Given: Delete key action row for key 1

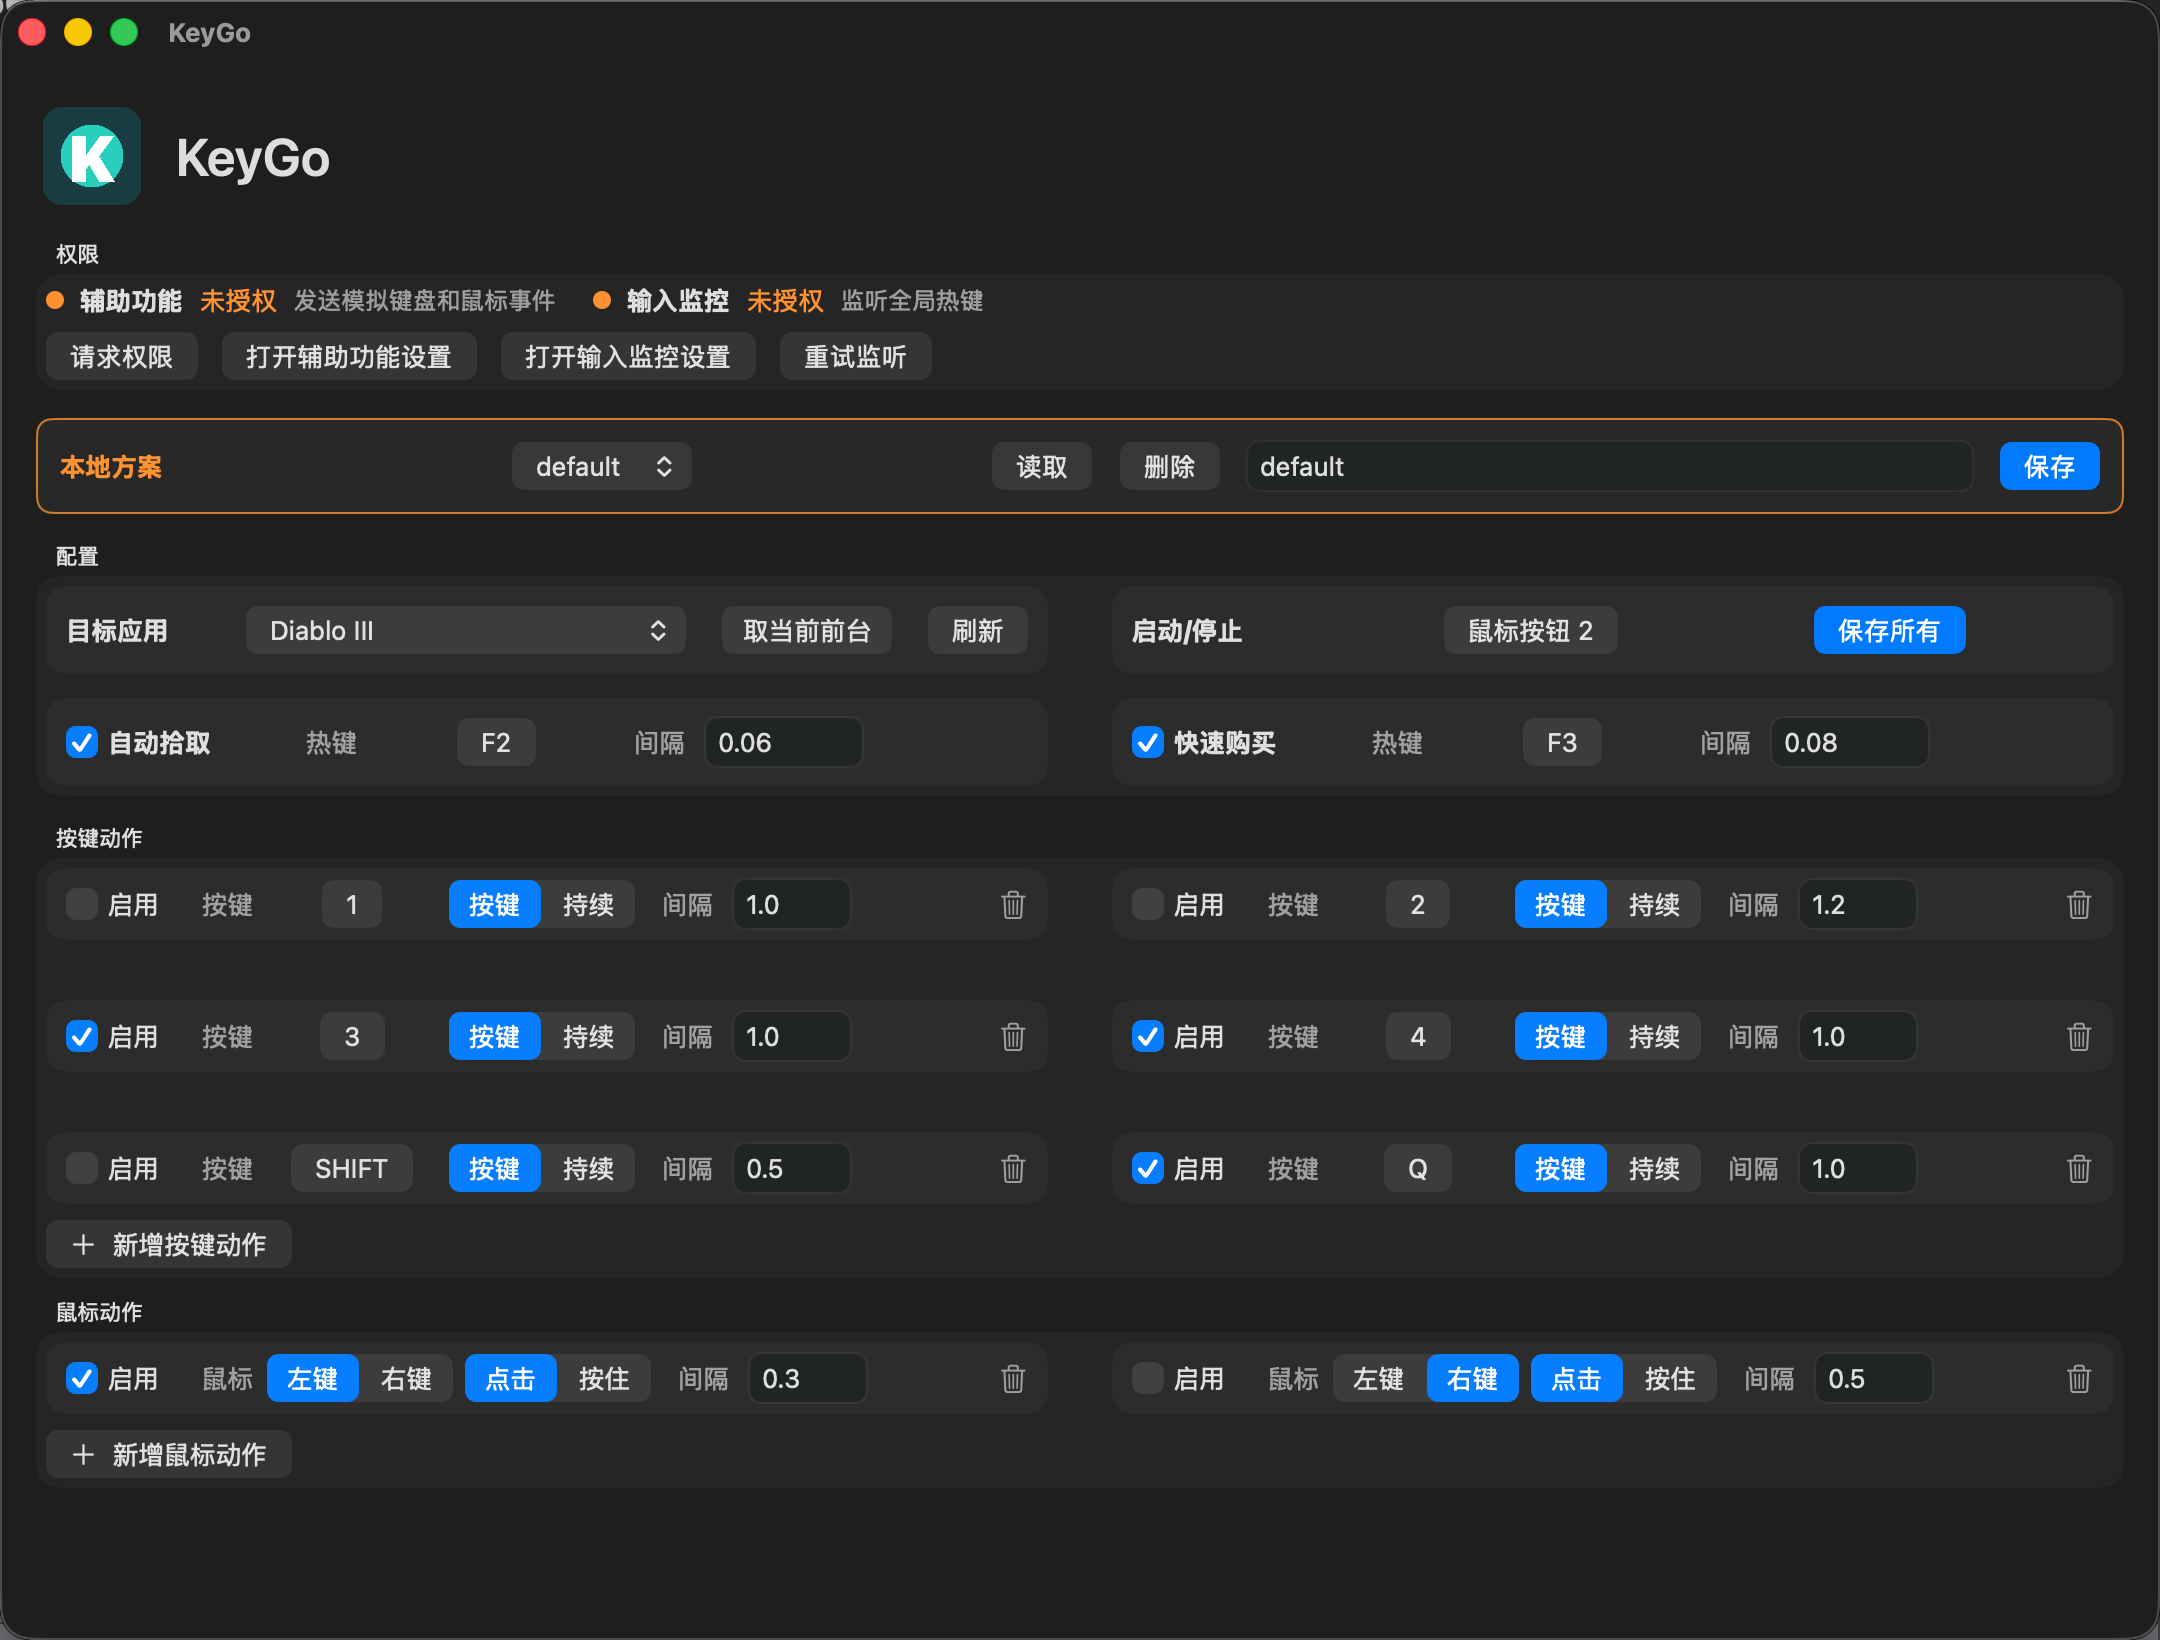Looking at the screenshot, I should [1013, 905].
